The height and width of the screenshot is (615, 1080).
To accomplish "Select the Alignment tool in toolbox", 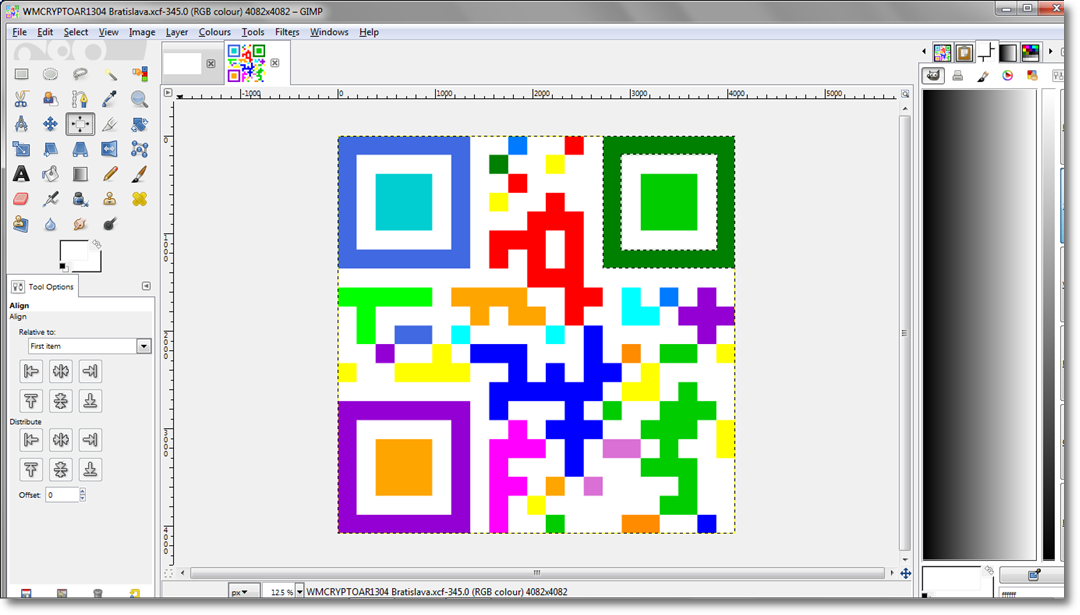I will tap(80, 124).
